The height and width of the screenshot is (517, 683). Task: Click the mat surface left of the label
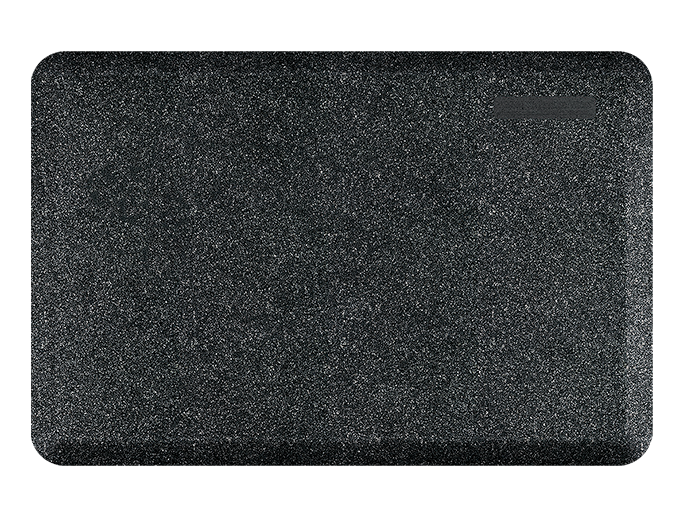coord(440,107)
